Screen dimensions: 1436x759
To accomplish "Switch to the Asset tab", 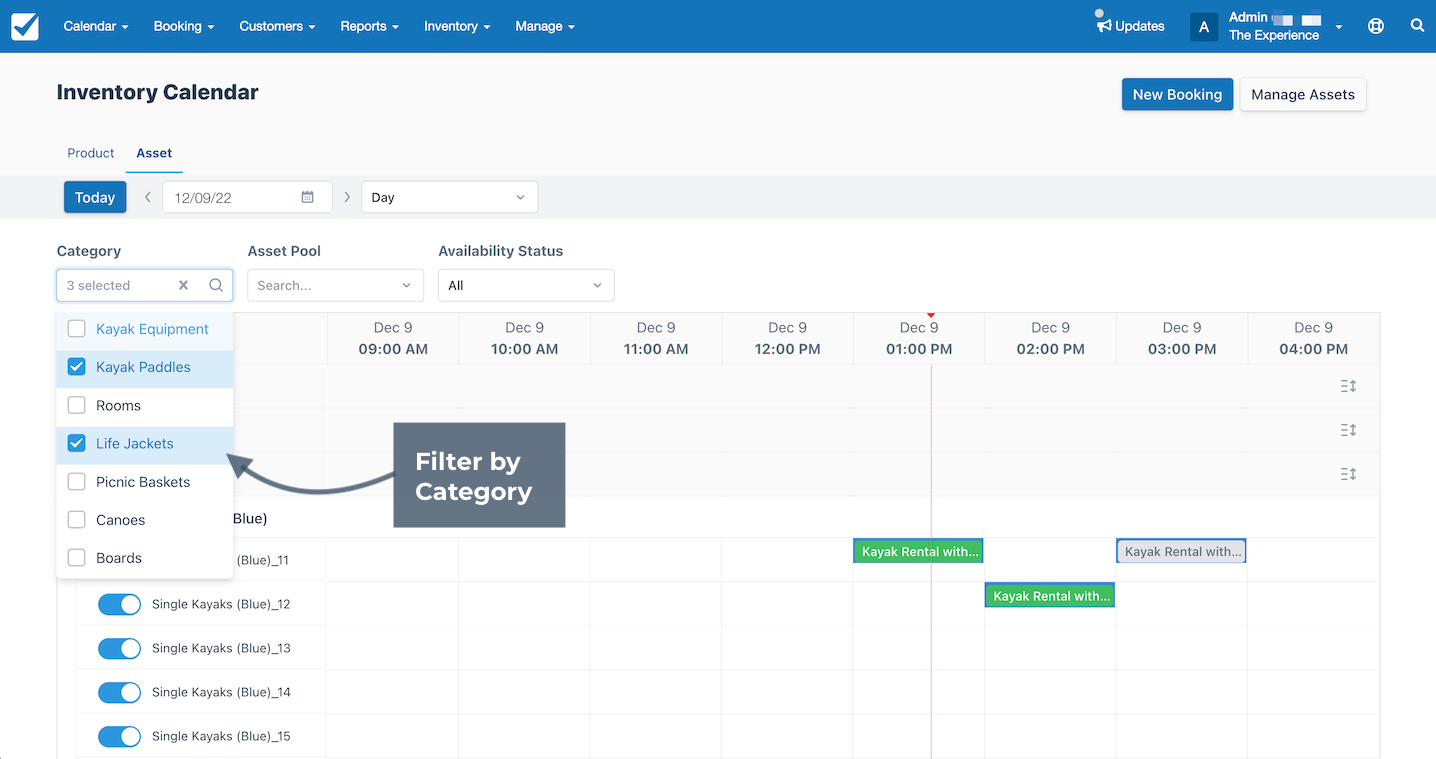I will pyautogui.click(x=154, y=153).
